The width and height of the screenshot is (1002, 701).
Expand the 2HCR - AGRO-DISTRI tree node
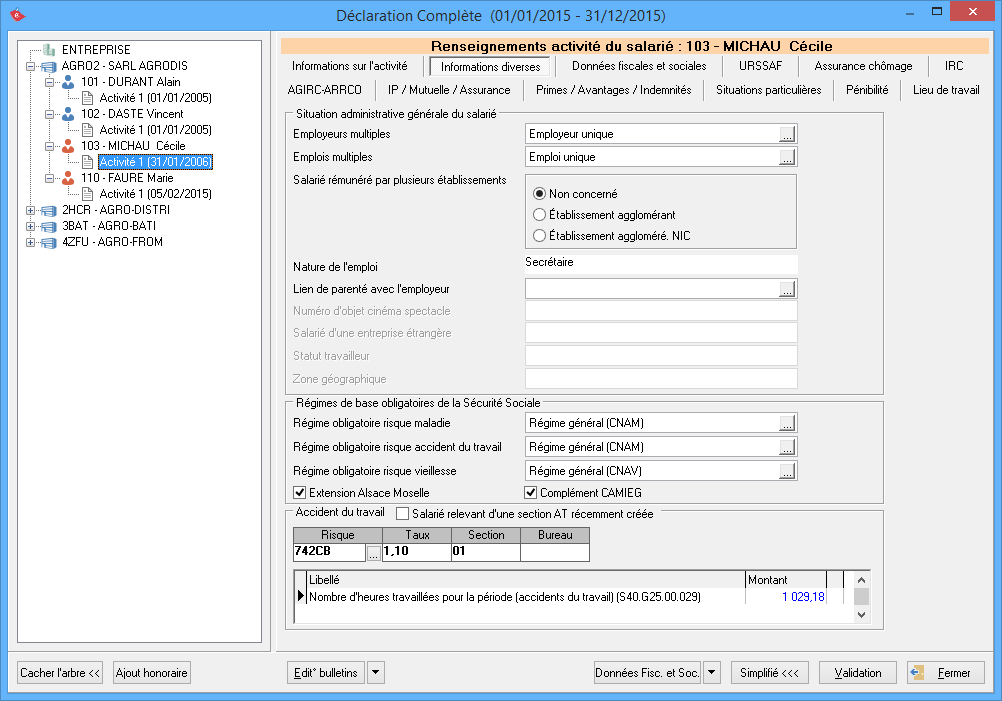pos(31,210)
